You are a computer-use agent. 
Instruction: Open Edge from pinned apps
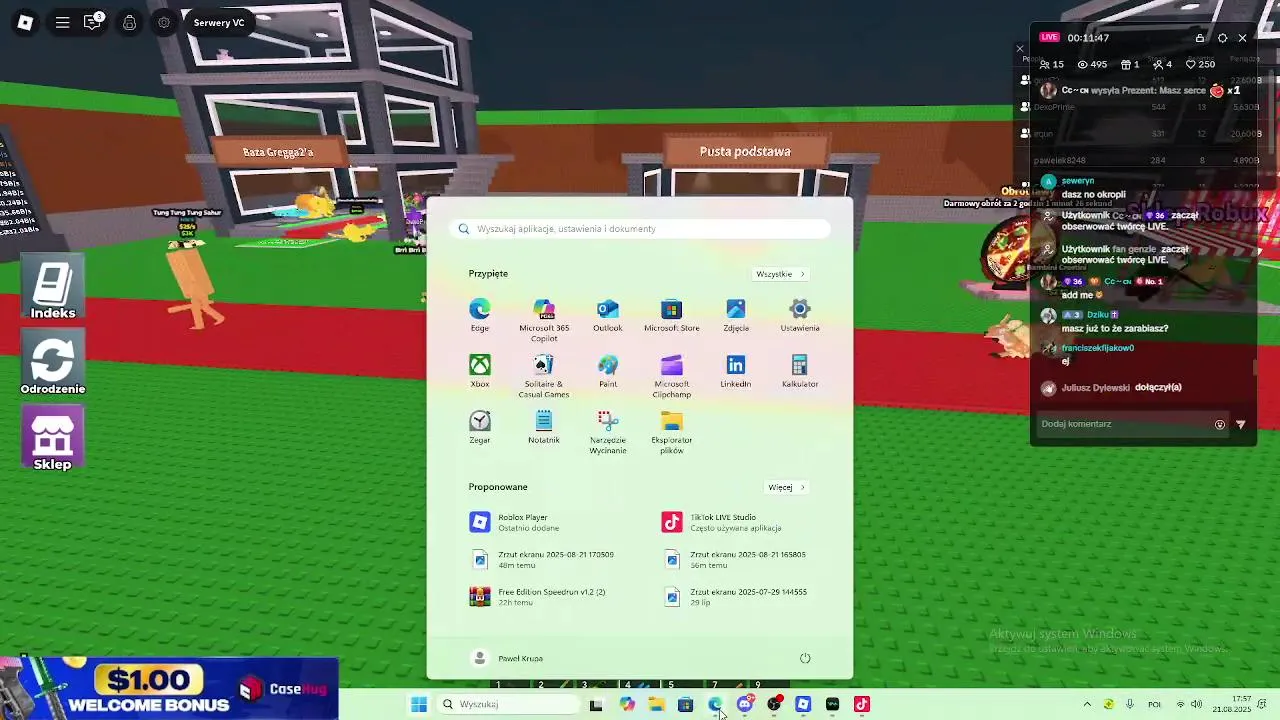(x=480, y=315)
